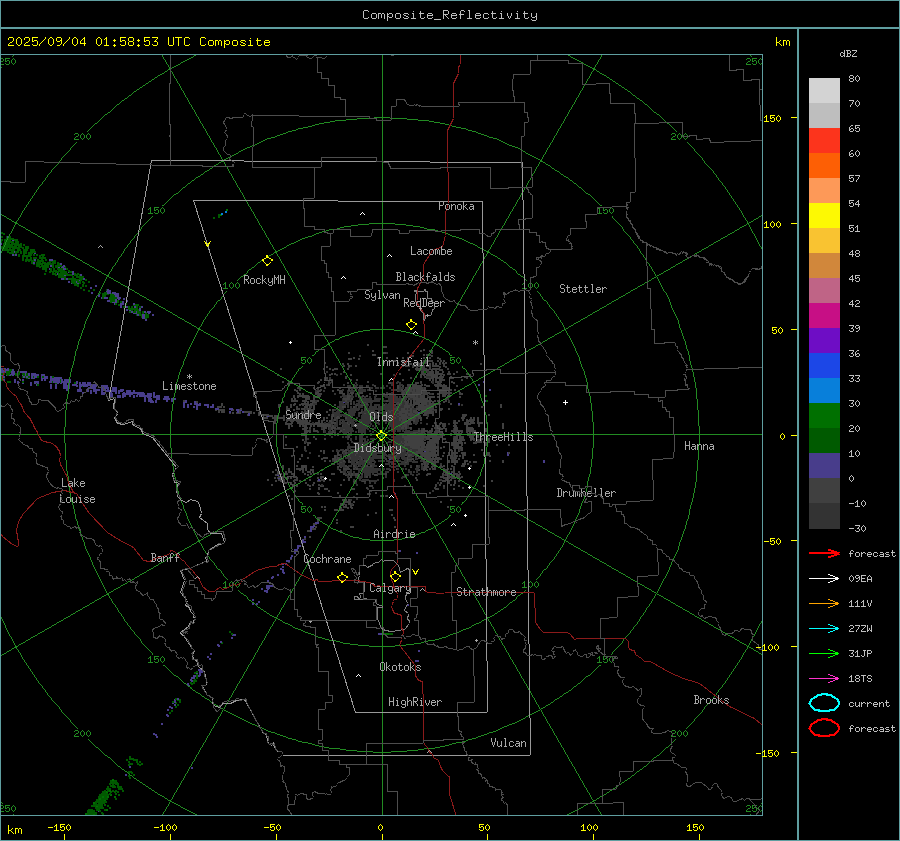
Task: Click the Drumheller label
Action: 586,493
